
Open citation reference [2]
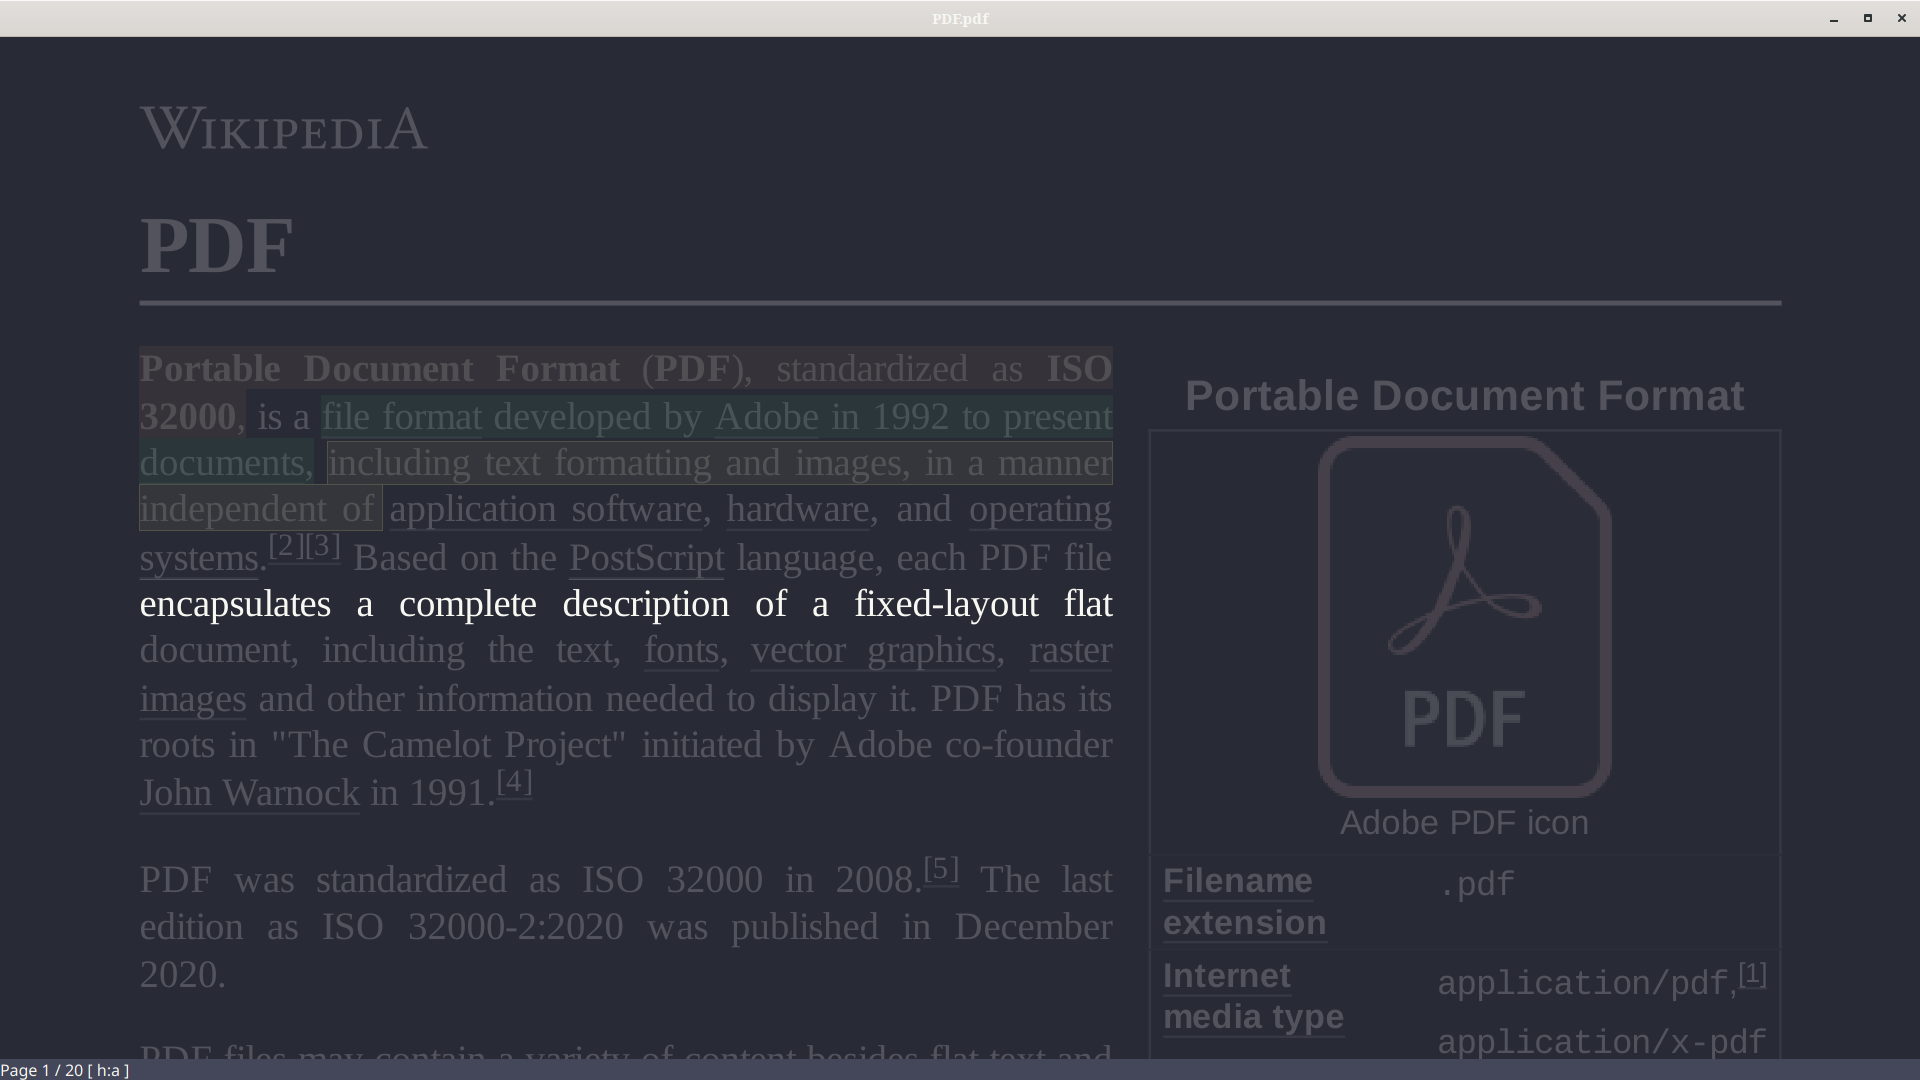coord(286,546)
